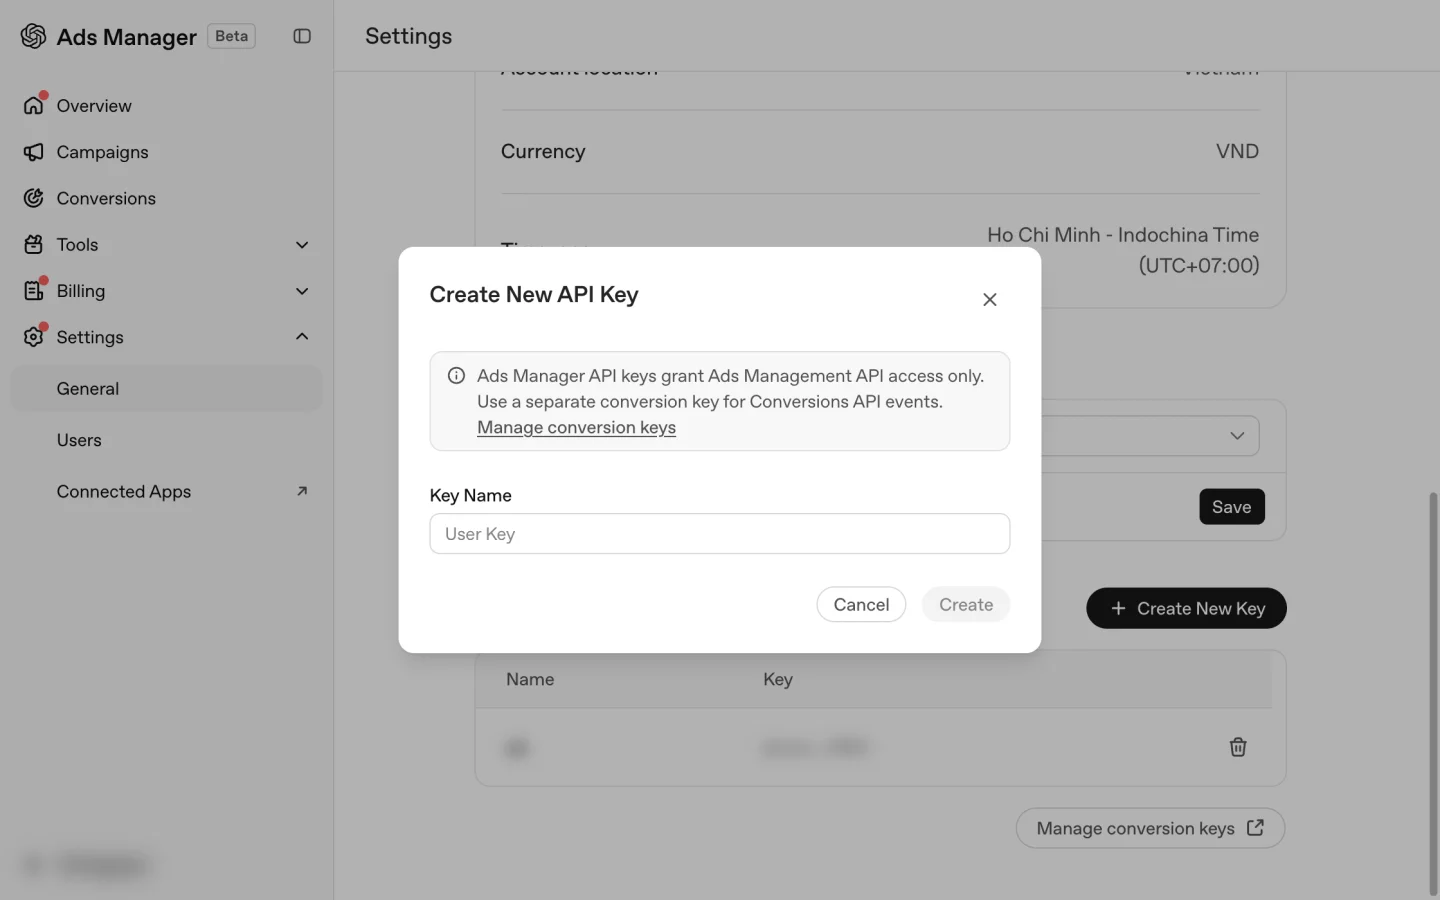
Task: Delete the API key with trash icon
Action: coord(1238,747)
